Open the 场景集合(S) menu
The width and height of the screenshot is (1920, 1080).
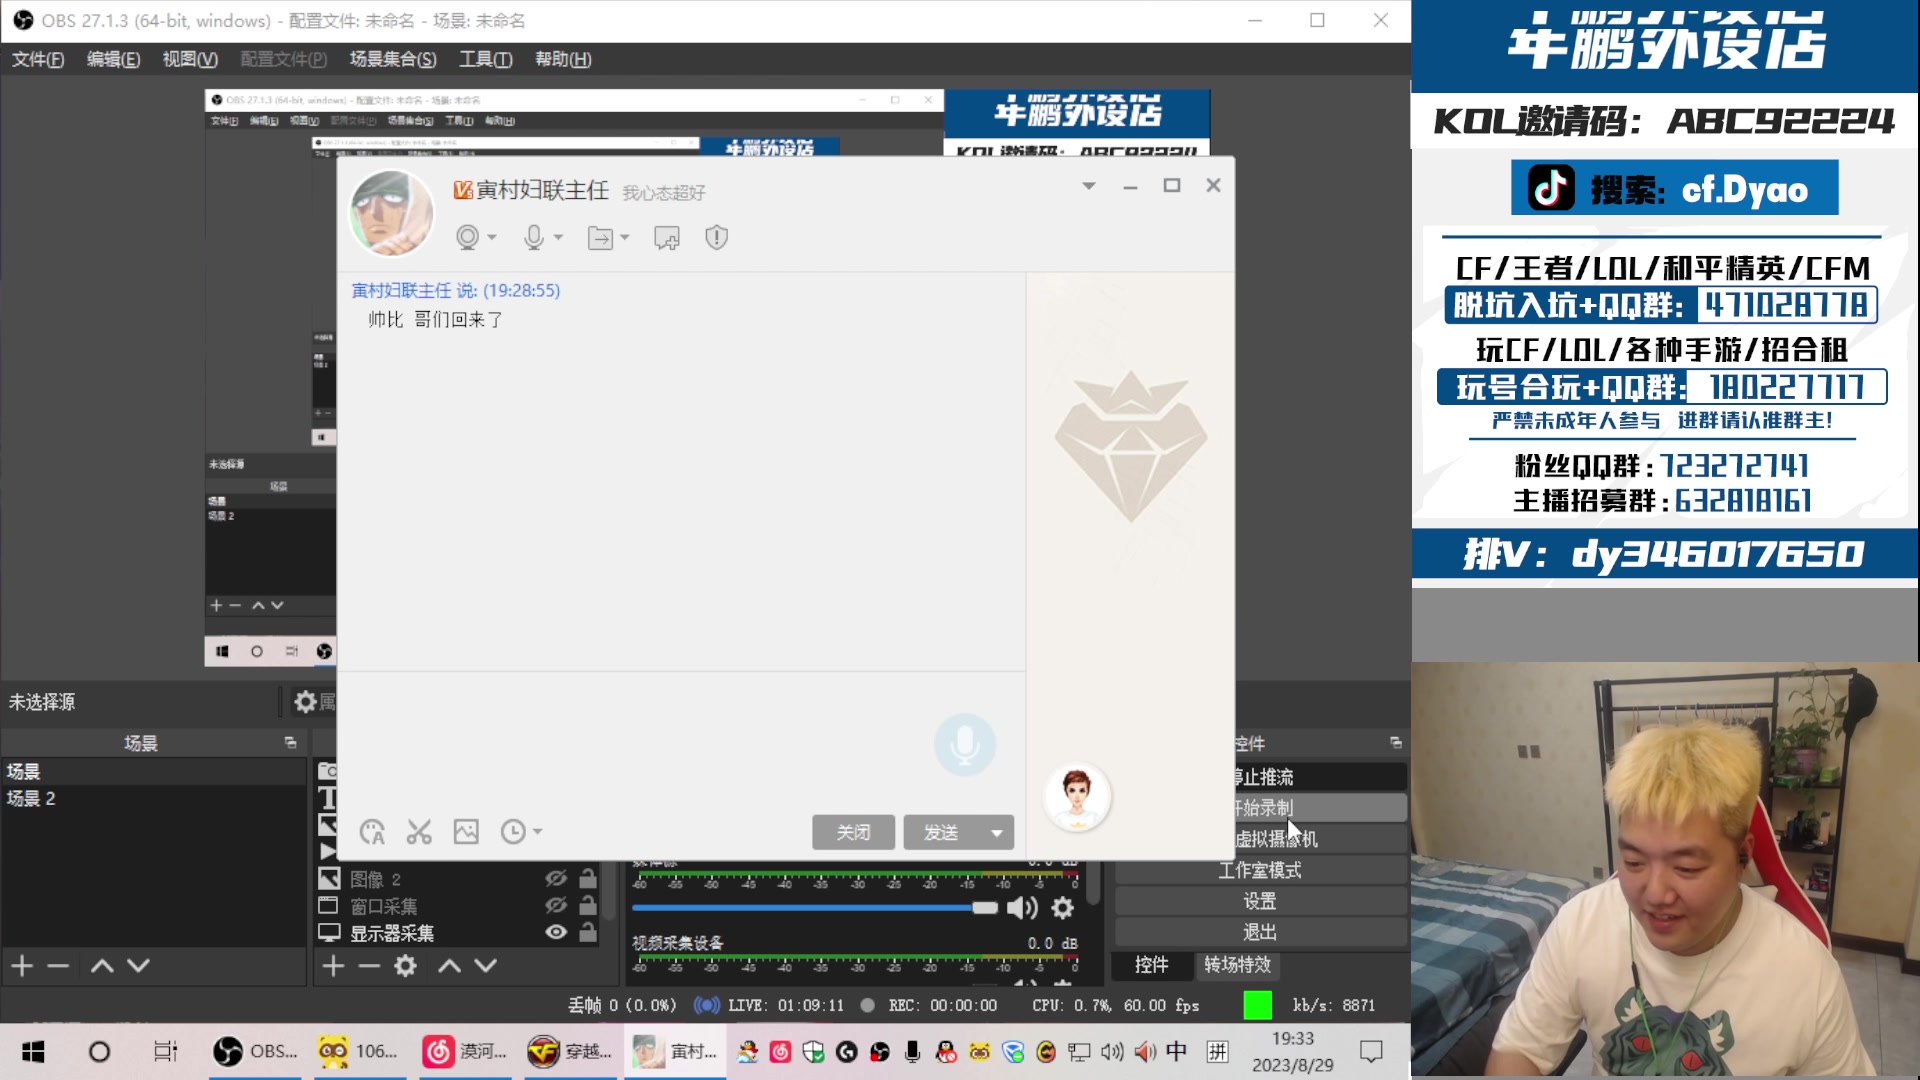[x=393, y=59]
